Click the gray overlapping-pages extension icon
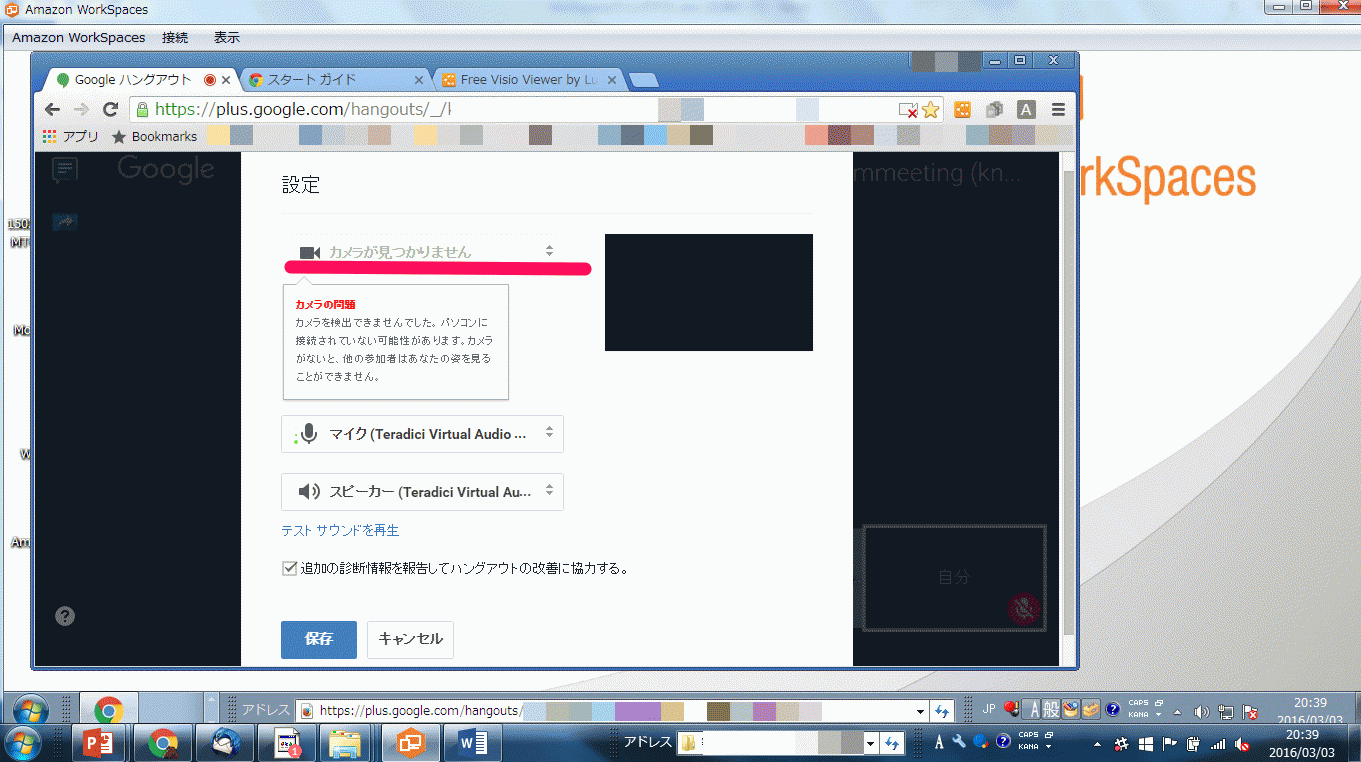Screen dimensions: 1361x762 pyautogui.click(x=994, y=110)
